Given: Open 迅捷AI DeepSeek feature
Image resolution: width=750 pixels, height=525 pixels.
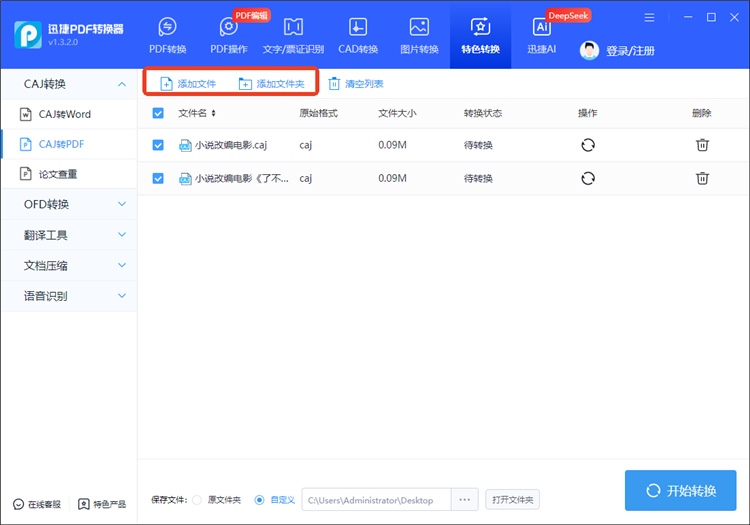Looking at the screenshot, I should click(x=541, y=36).
